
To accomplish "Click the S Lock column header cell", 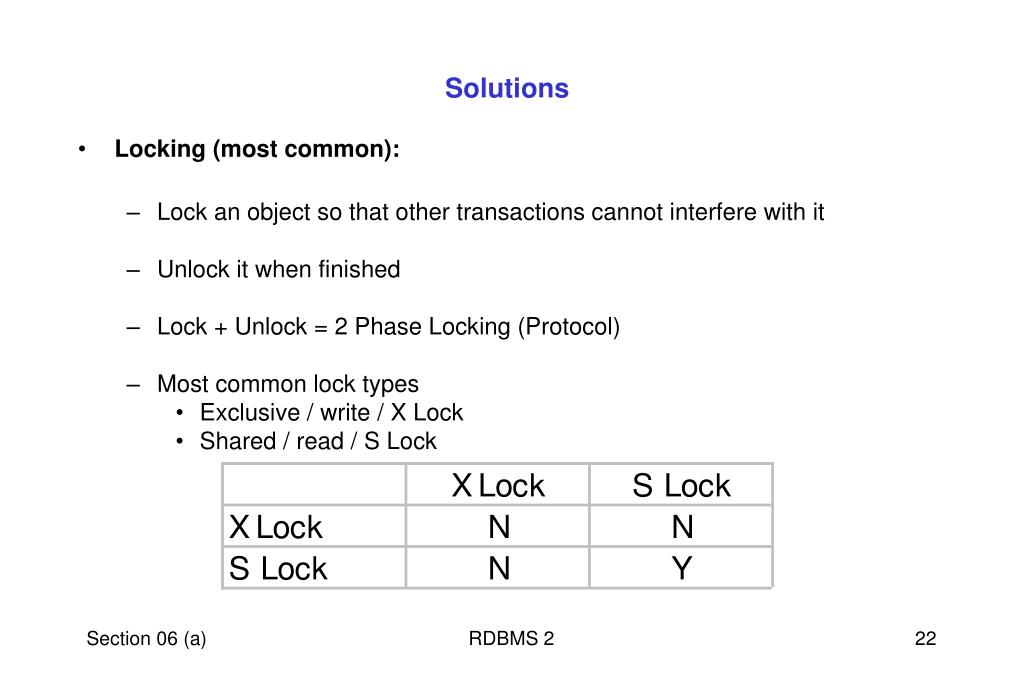I will click(x=681, y=485).
